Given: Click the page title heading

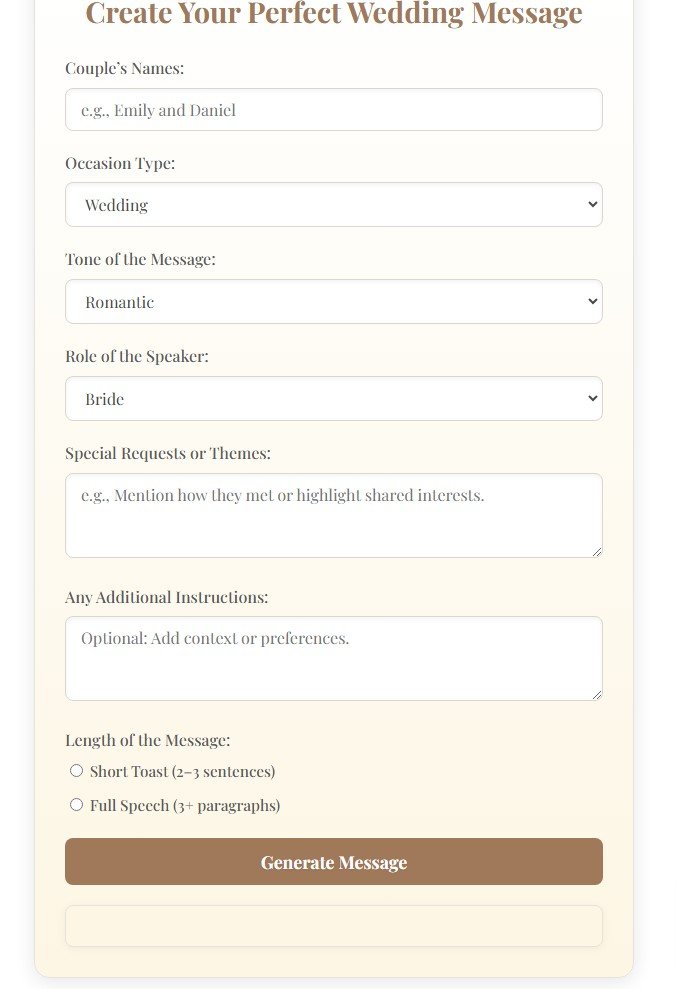Looking at the screenshot, I should (x=334, y=14).
